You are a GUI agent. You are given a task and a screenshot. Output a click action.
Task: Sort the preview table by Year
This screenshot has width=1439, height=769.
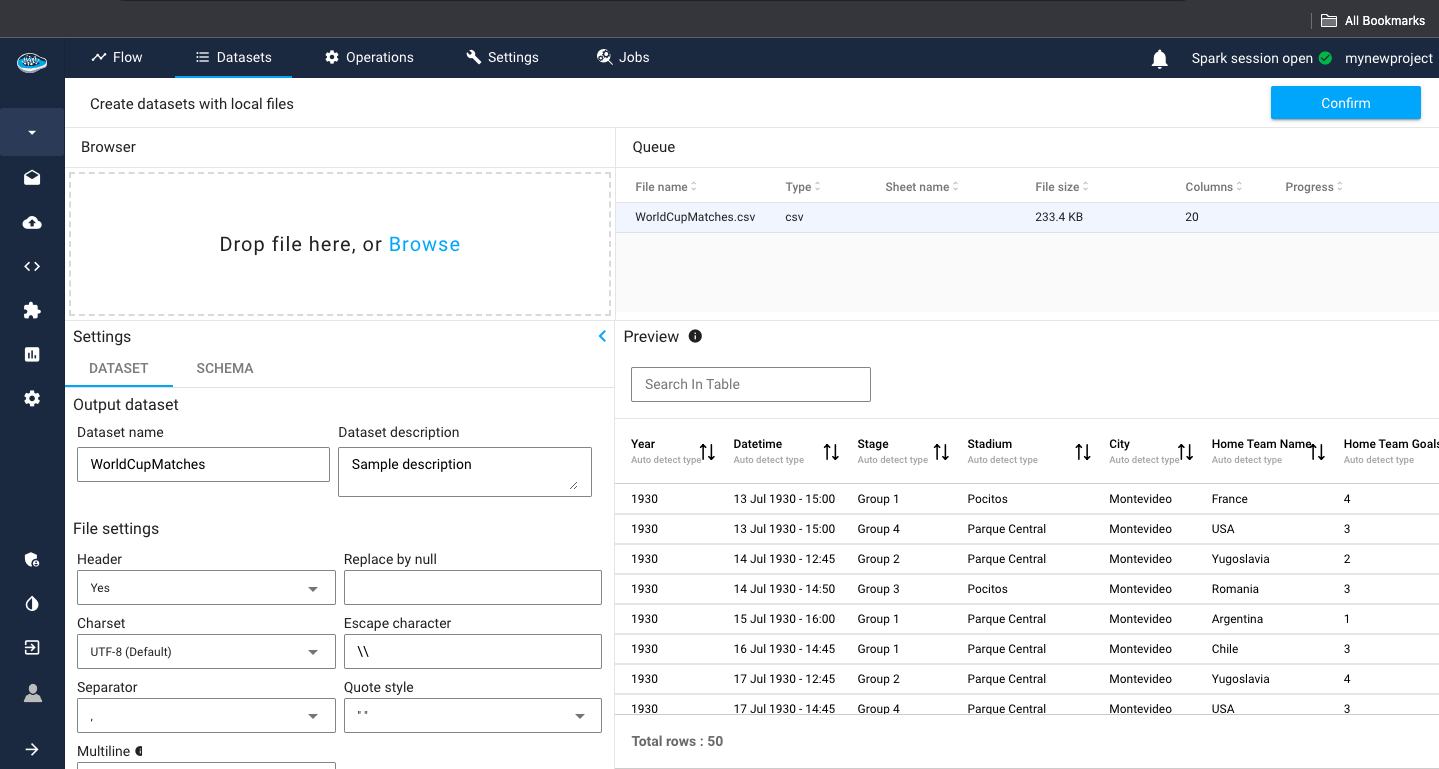pyautogui.click(x=707, y=452)
